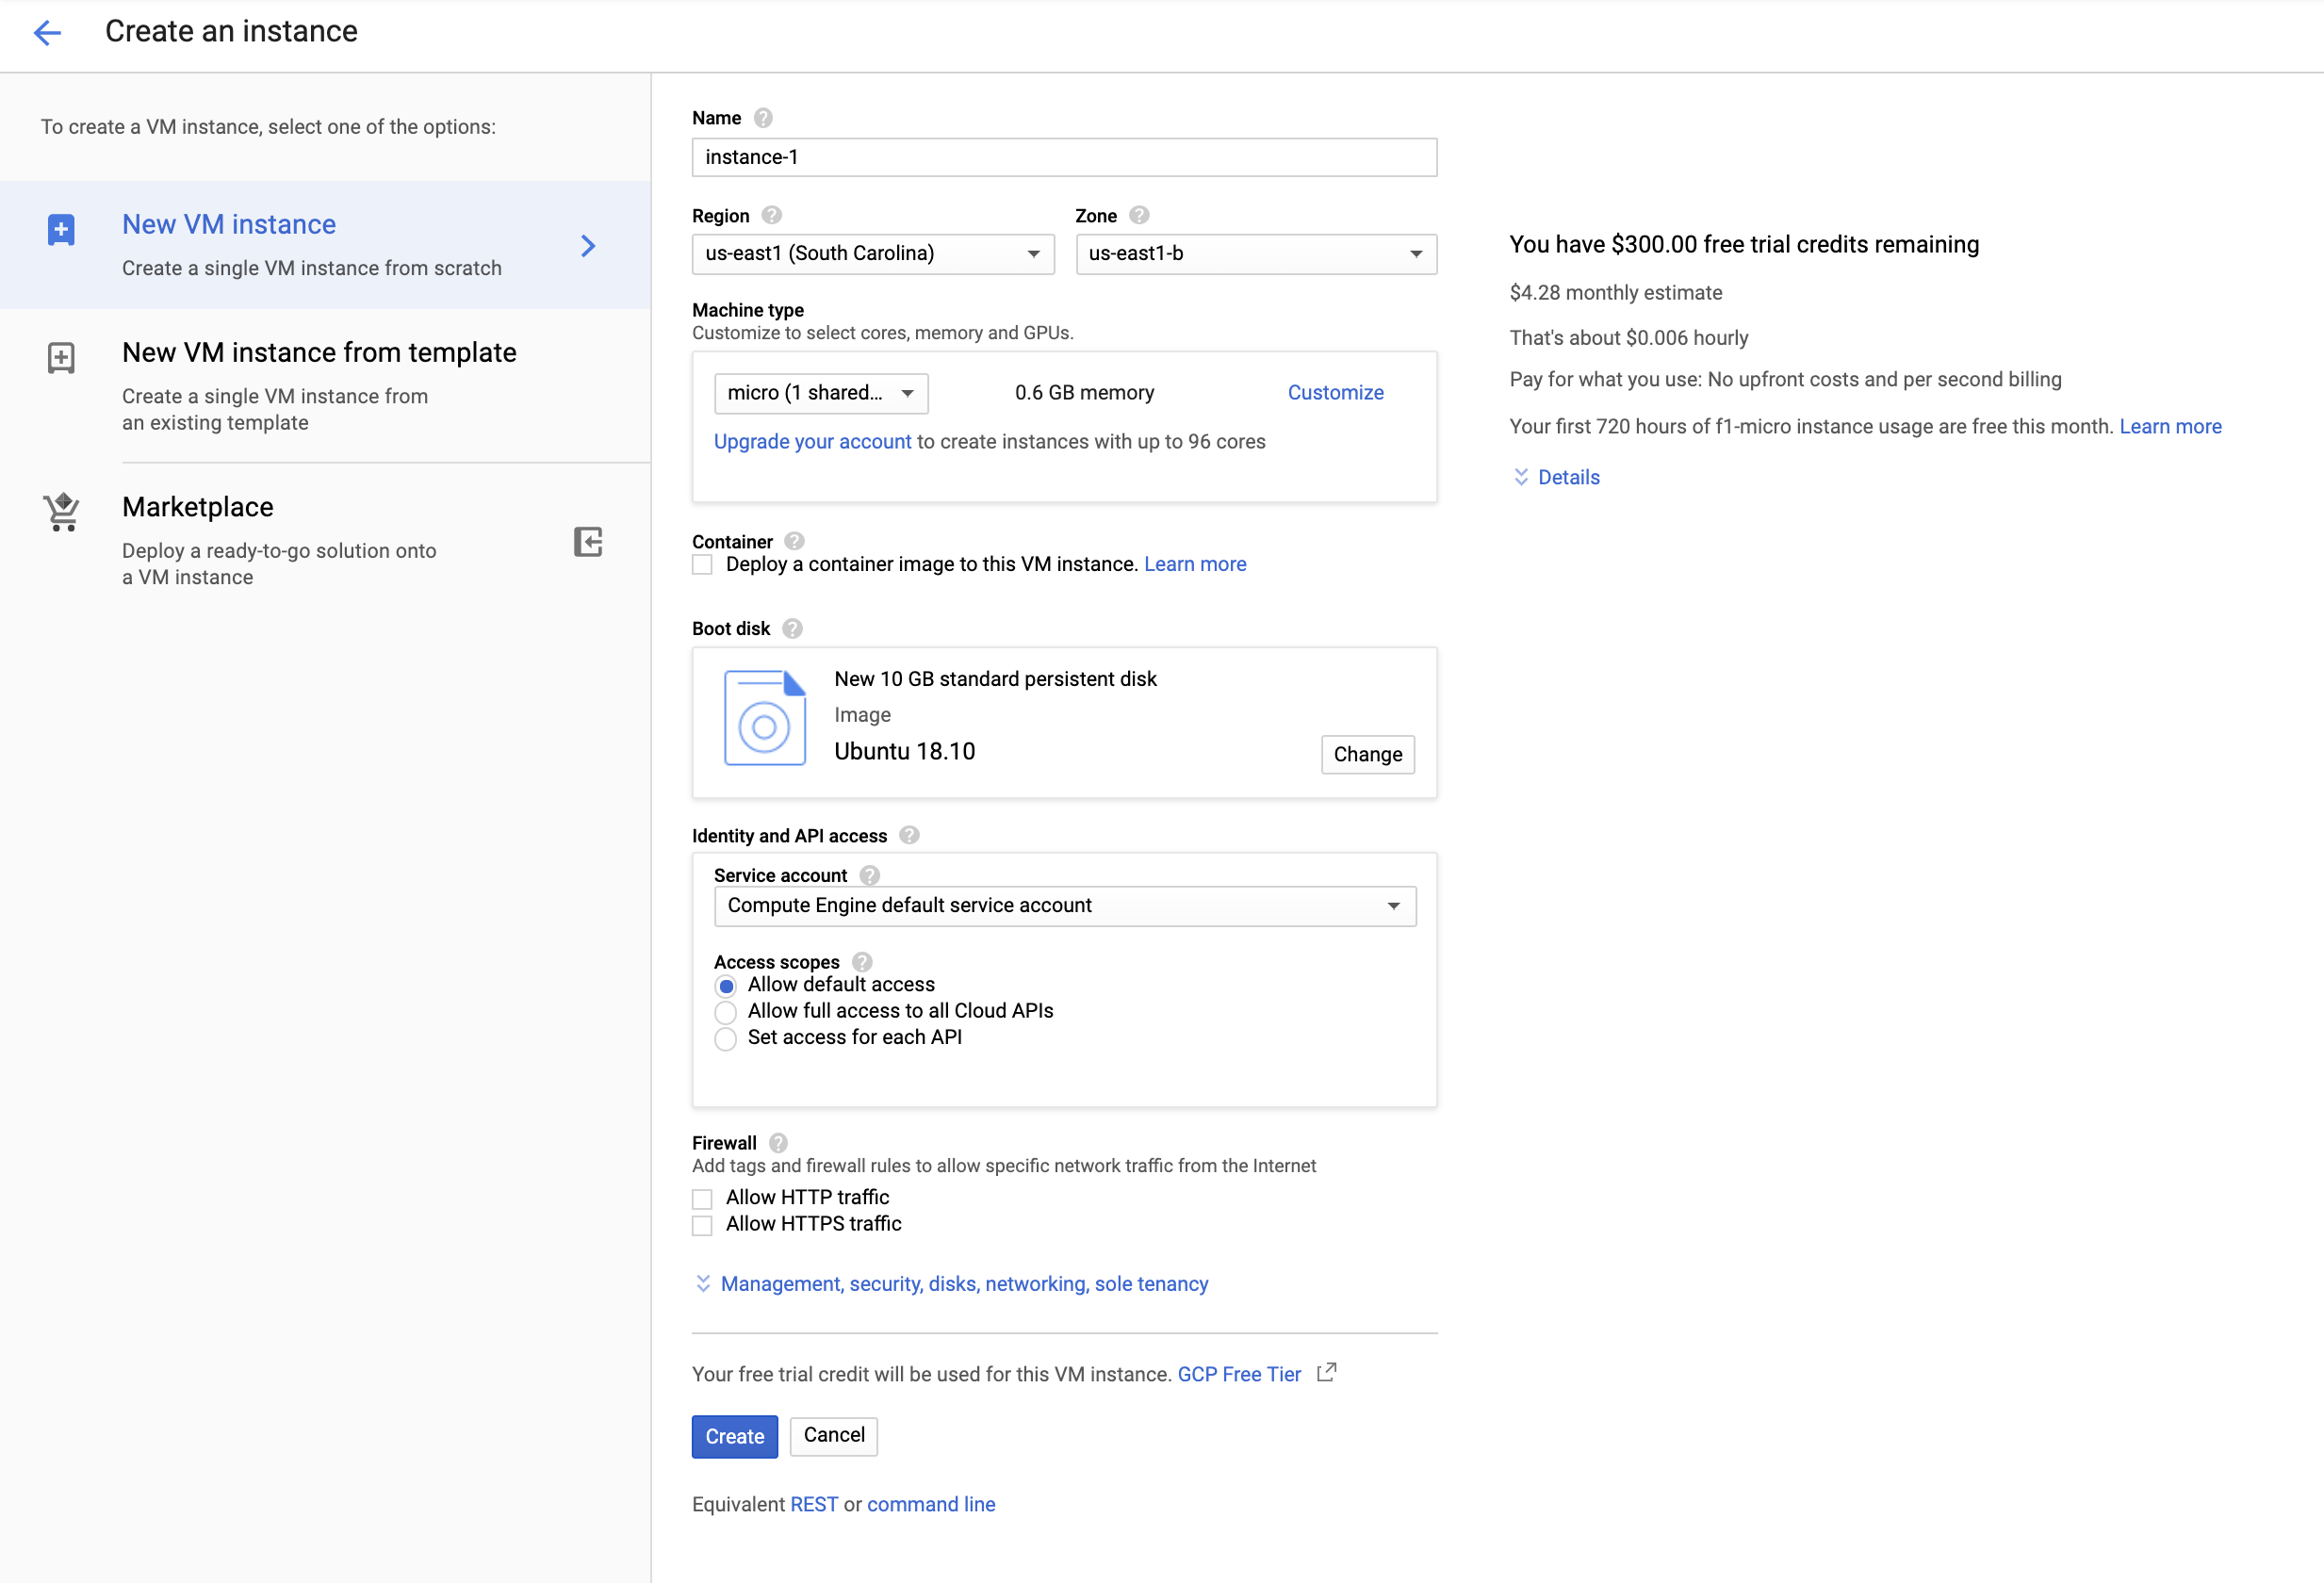Click Change boot disk button

pos(1367,754)
